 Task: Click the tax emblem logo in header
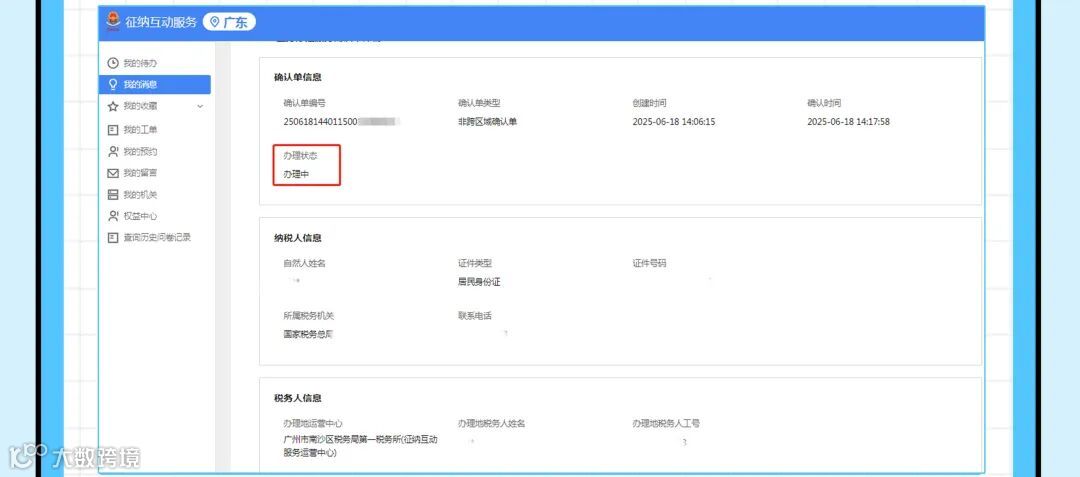coord(113,22)
